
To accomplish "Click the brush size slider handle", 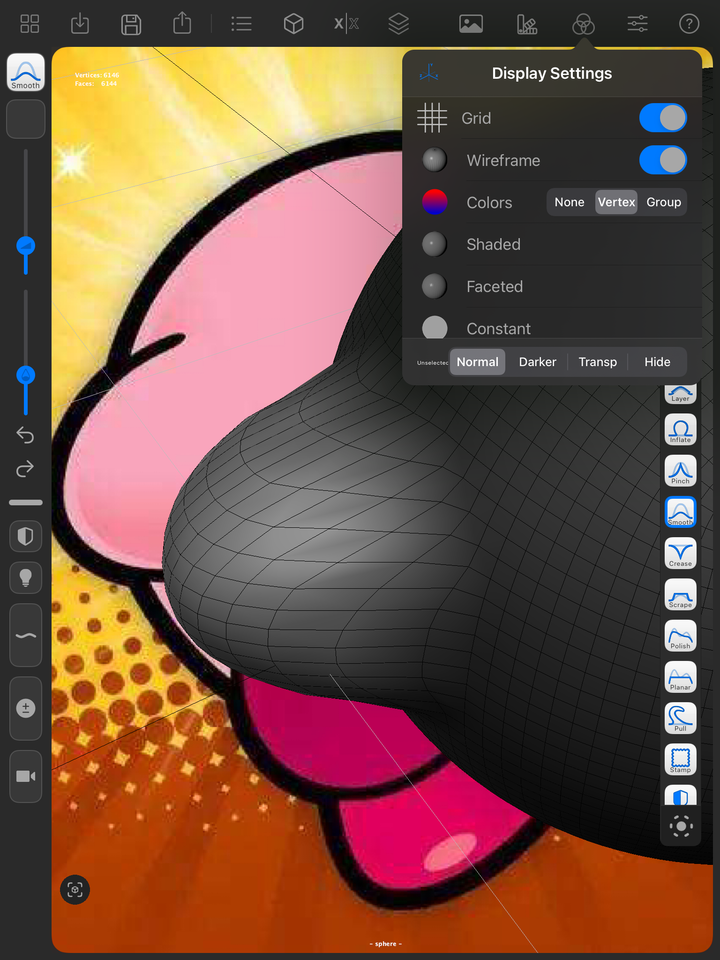I will [26, 246].
